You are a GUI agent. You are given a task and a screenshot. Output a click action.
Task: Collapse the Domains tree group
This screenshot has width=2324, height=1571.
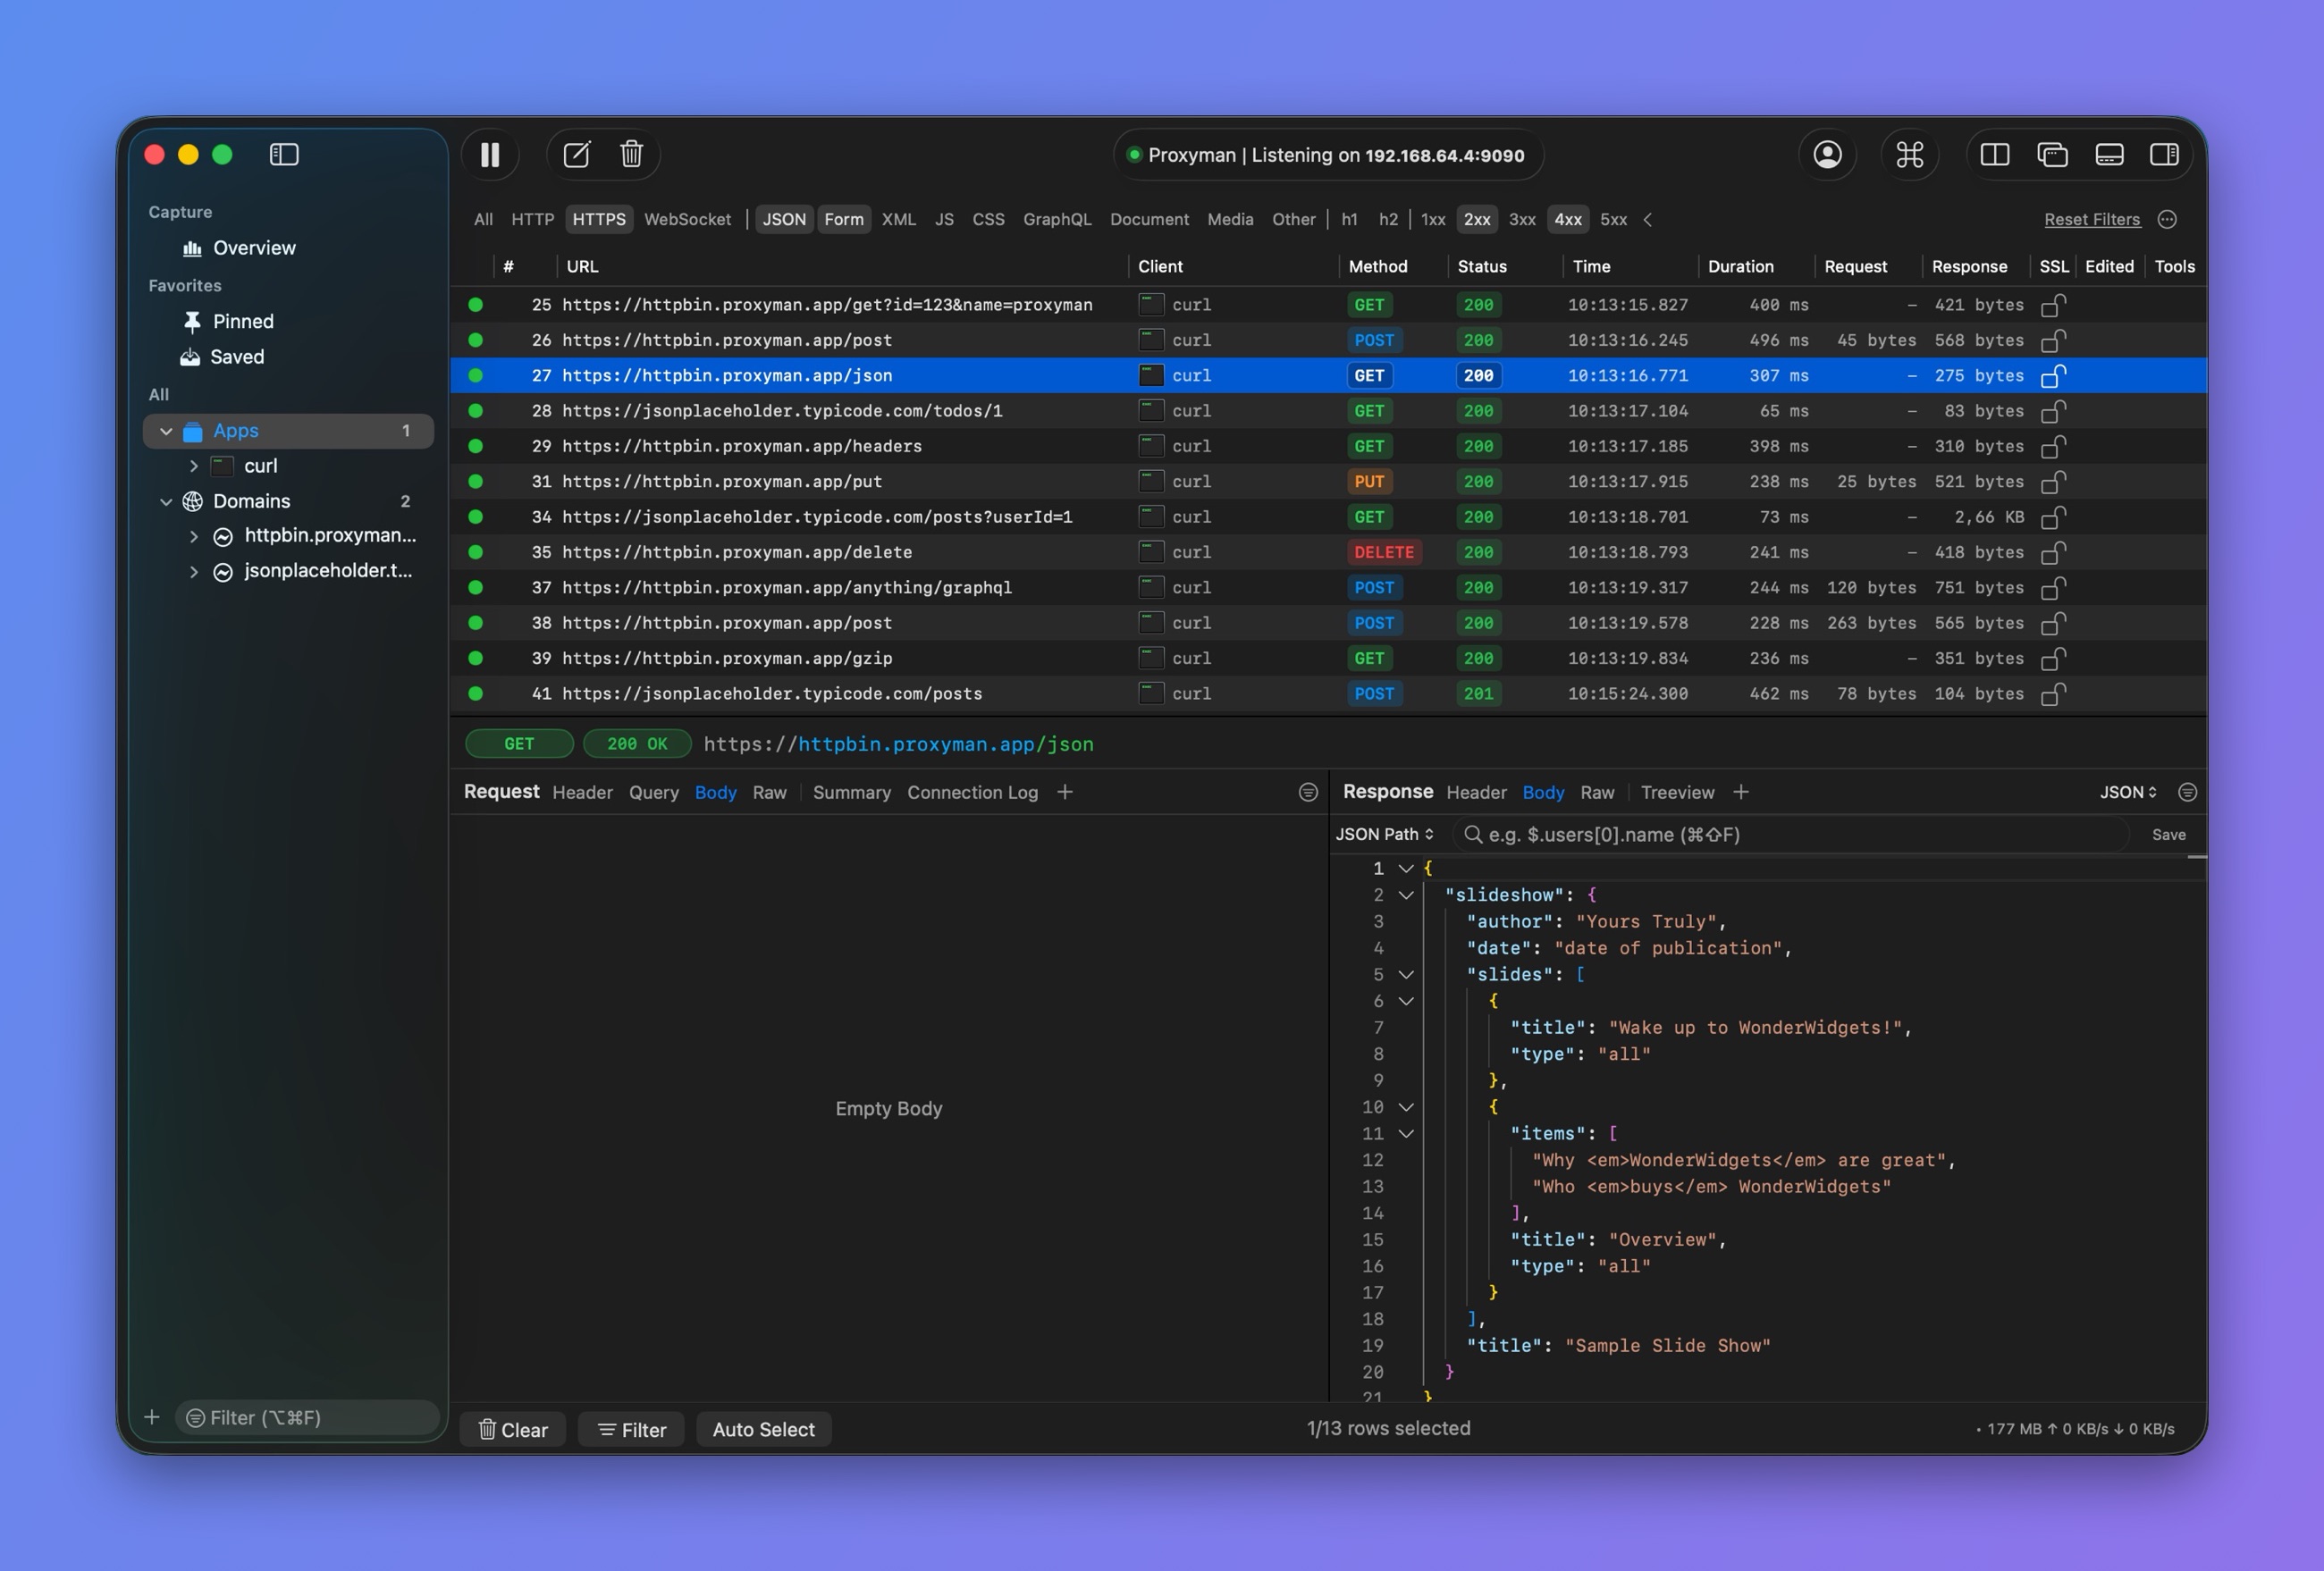[166, 501]
